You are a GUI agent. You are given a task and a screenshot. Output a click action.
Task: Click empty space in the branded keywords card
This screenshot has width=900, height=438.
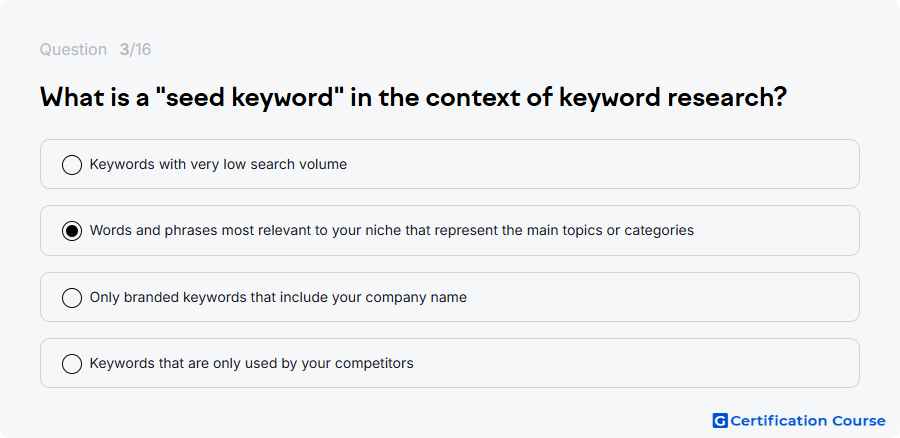[x=660, y=298]
